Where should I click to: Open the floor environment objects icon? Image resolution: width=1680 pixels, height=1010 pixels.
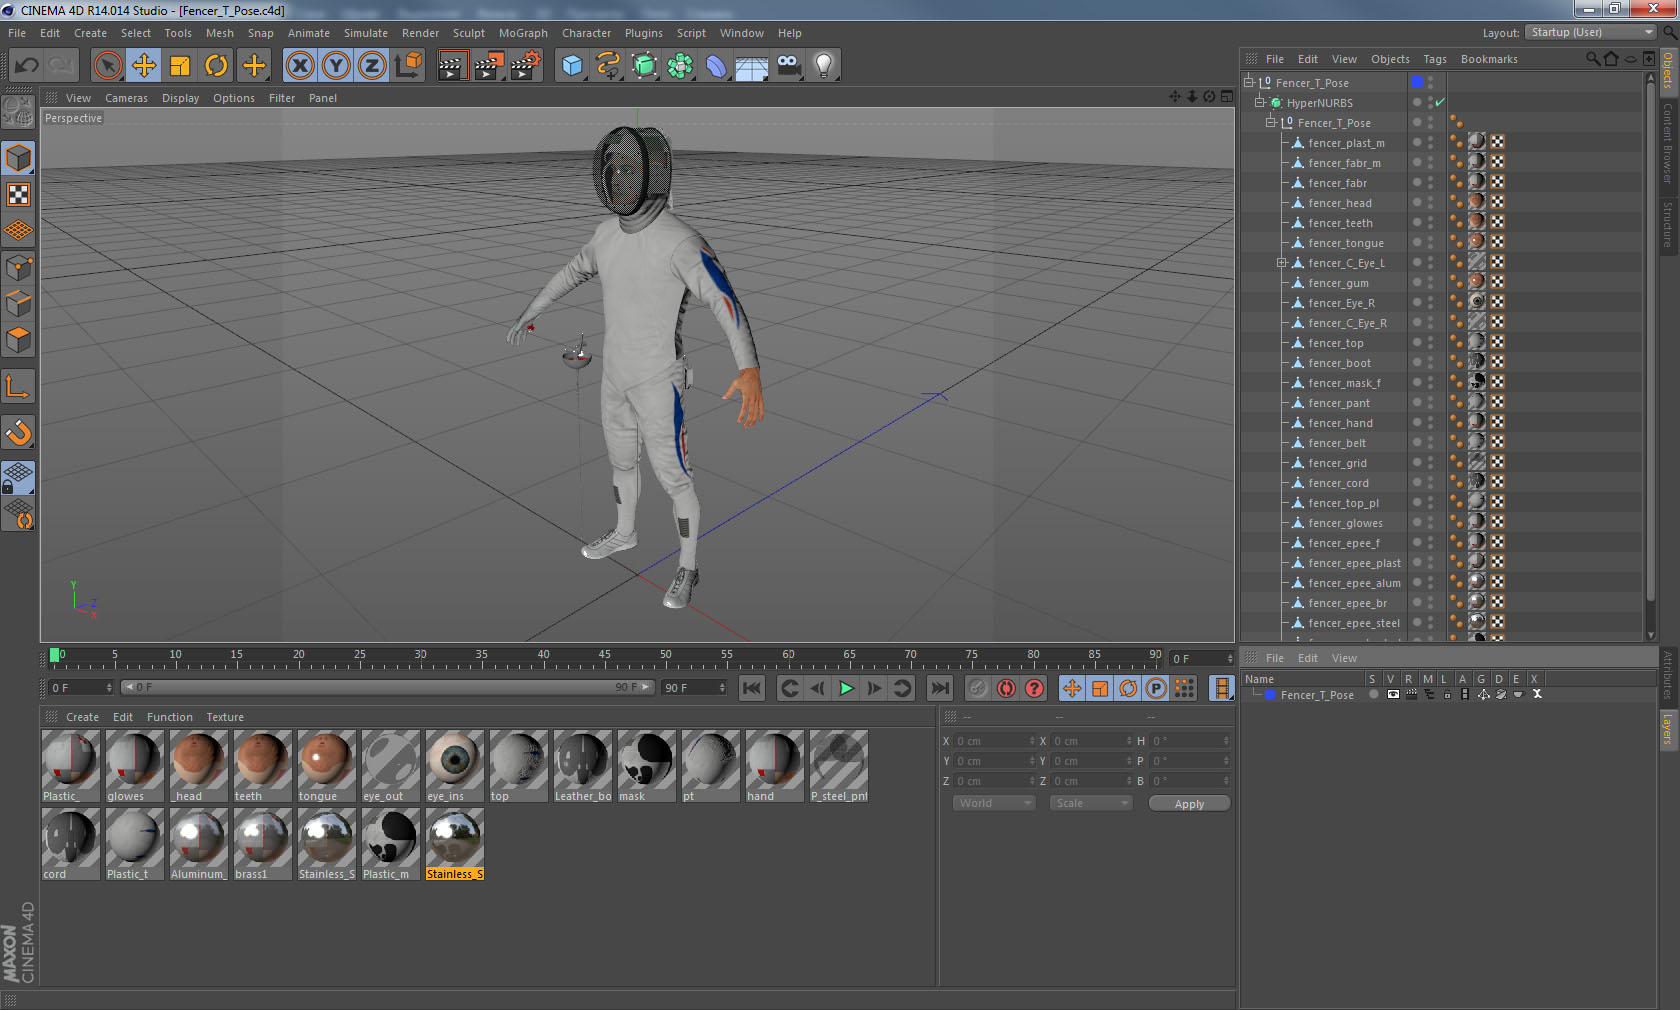coord(752,66)
